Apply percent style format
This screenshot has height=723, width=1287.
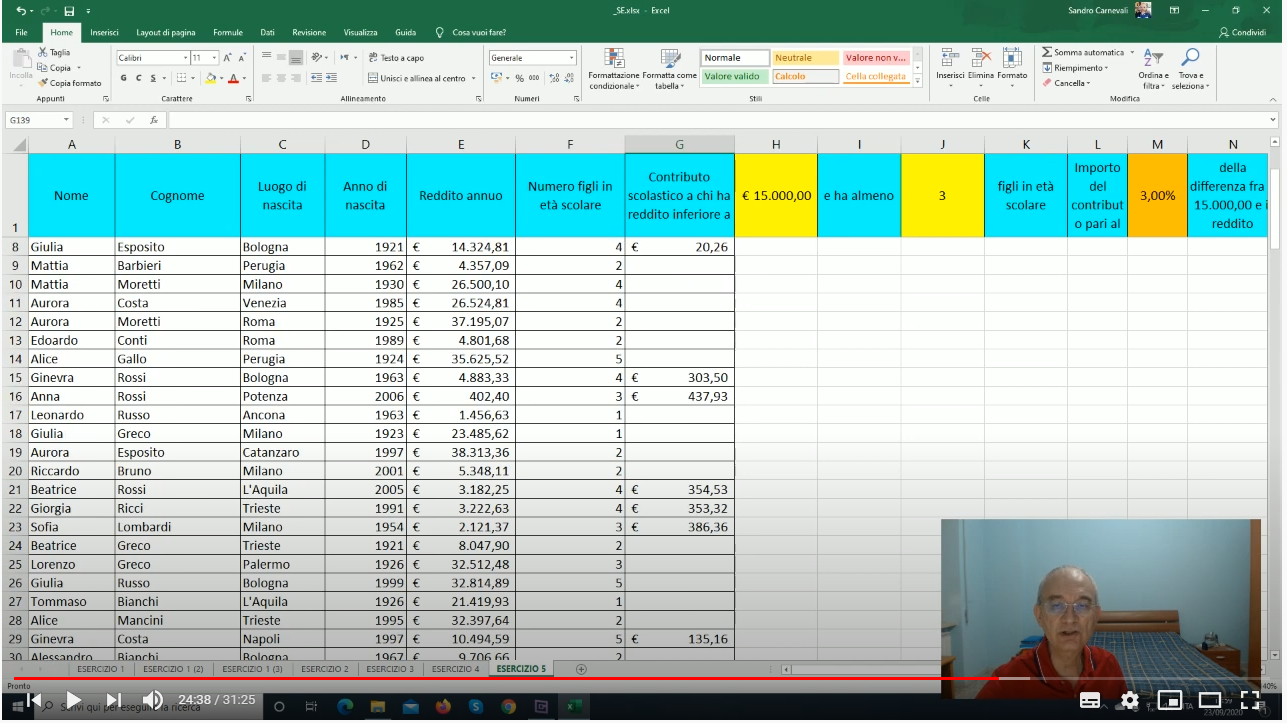pos(521,78)
